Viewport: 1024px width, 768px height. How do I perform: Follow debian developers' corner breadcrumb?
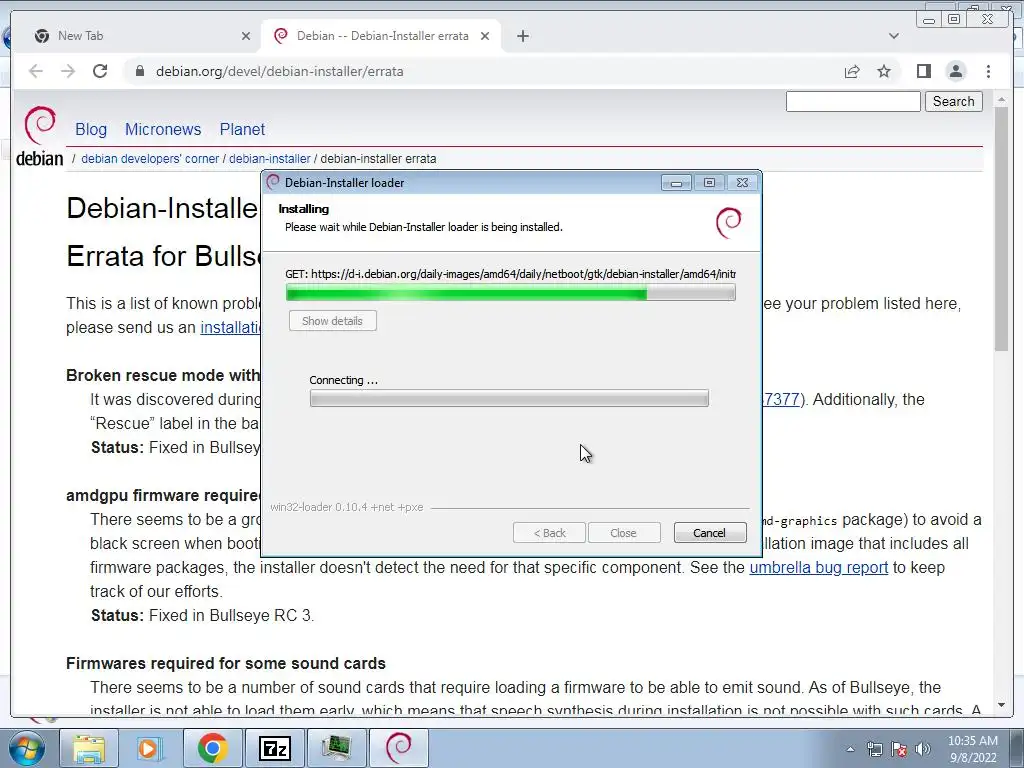(150, 159)
